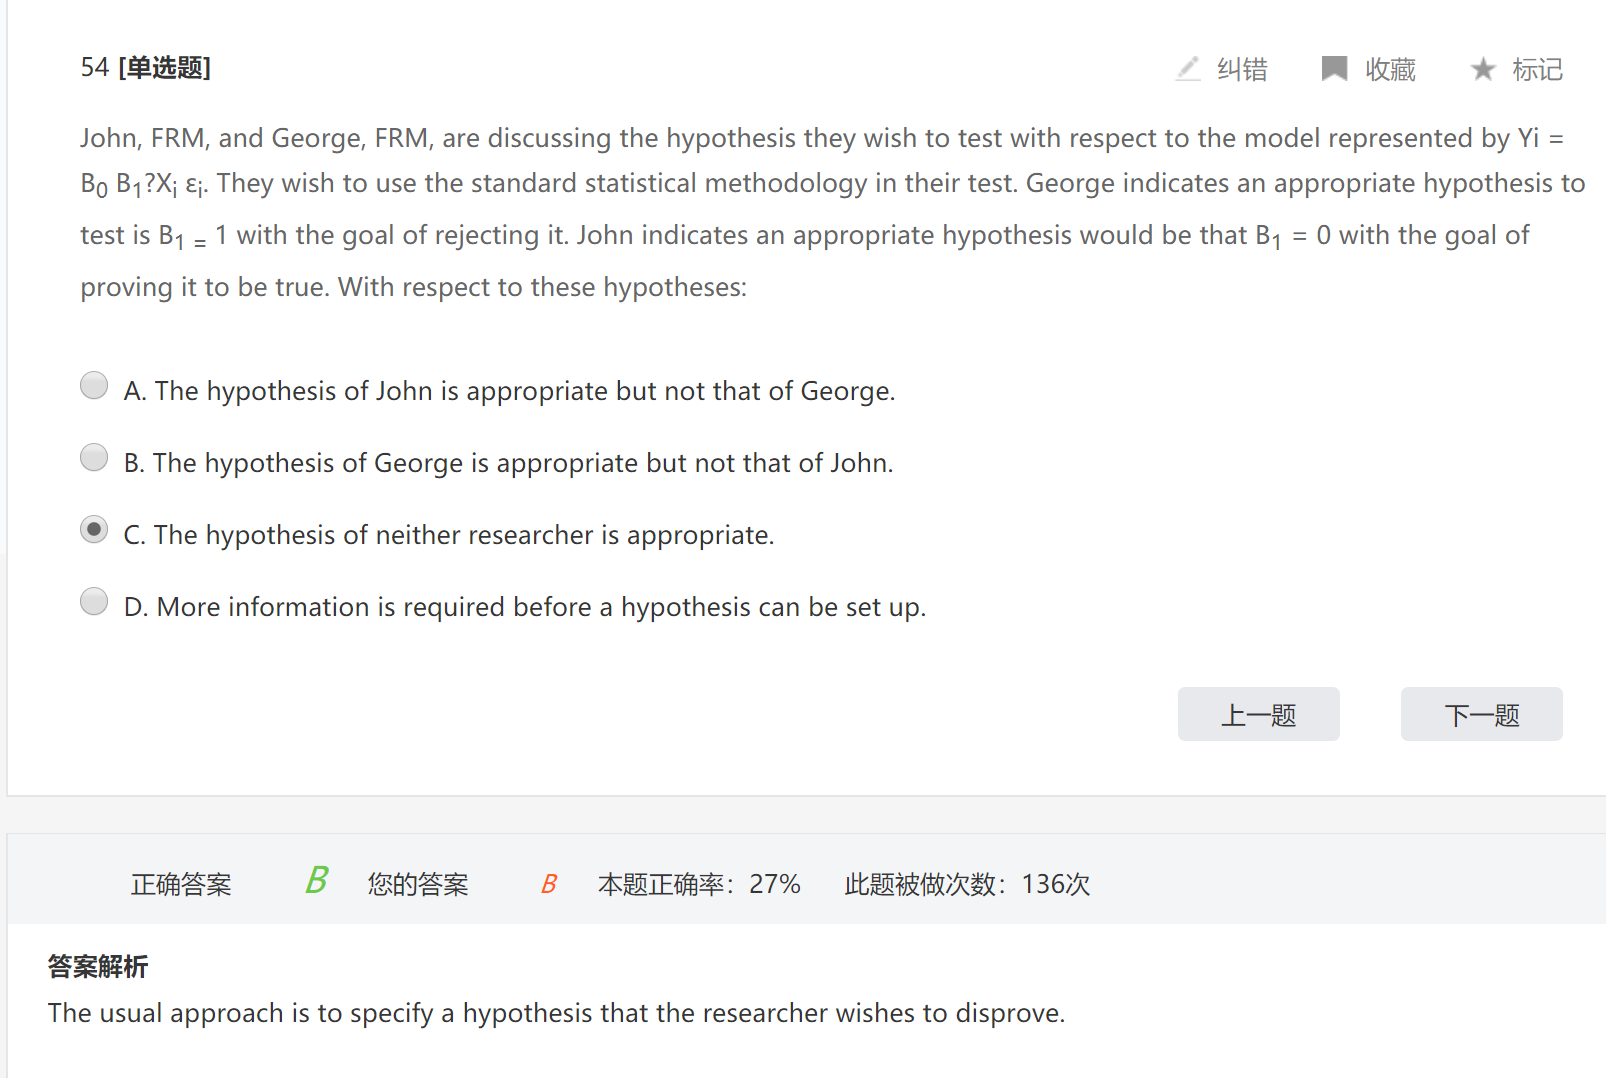
Task: Click the bookmark favorites icon
Action: click(1334, 69)
